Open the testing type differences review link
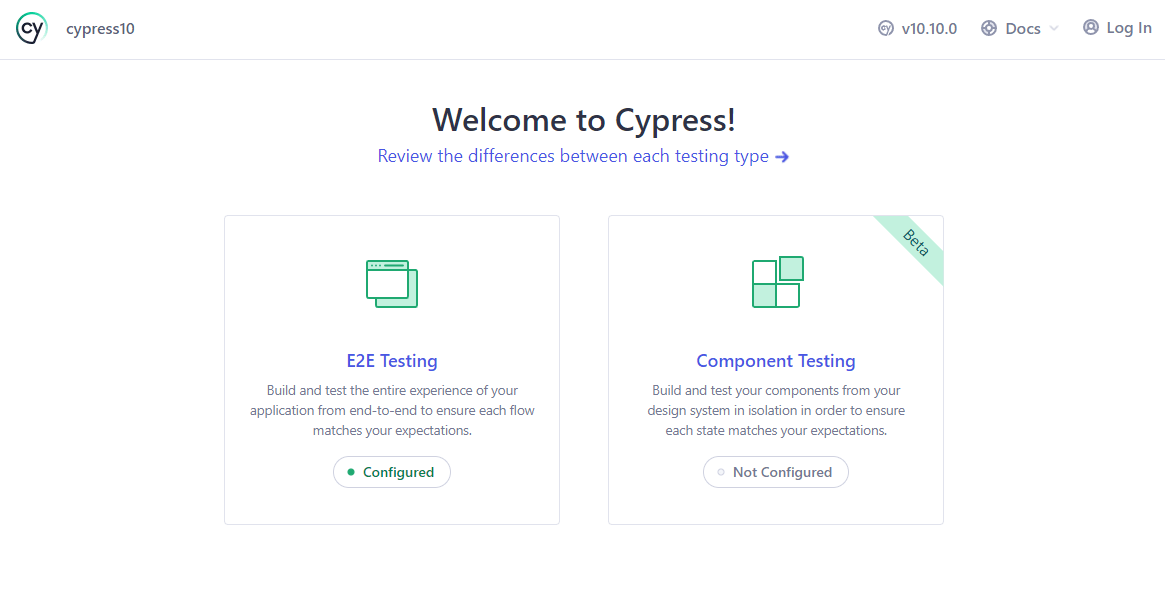1165x613 pixels. coord(573,156)
